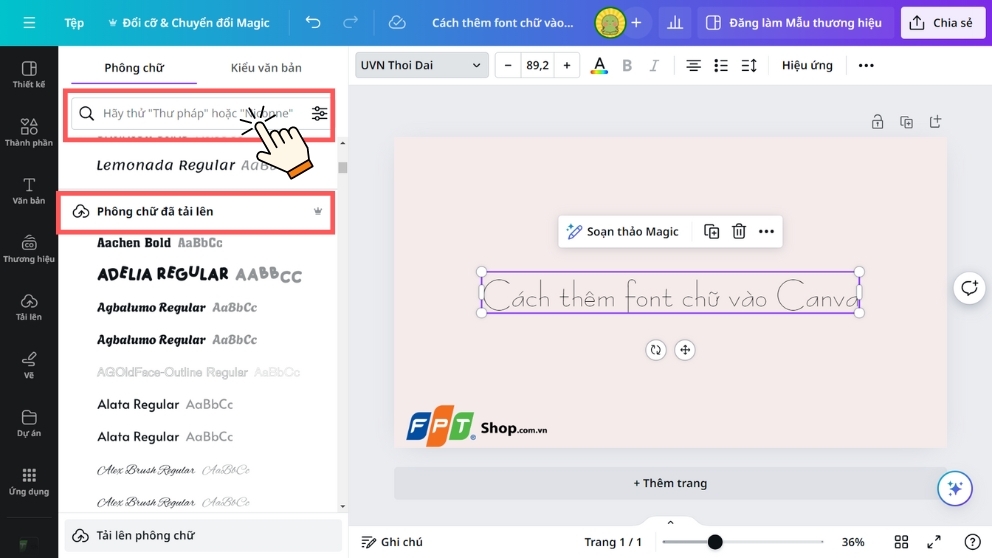Open the text color picker
Image resolution: width=992 pixels, height=558 pixels.
coord(599,65)
